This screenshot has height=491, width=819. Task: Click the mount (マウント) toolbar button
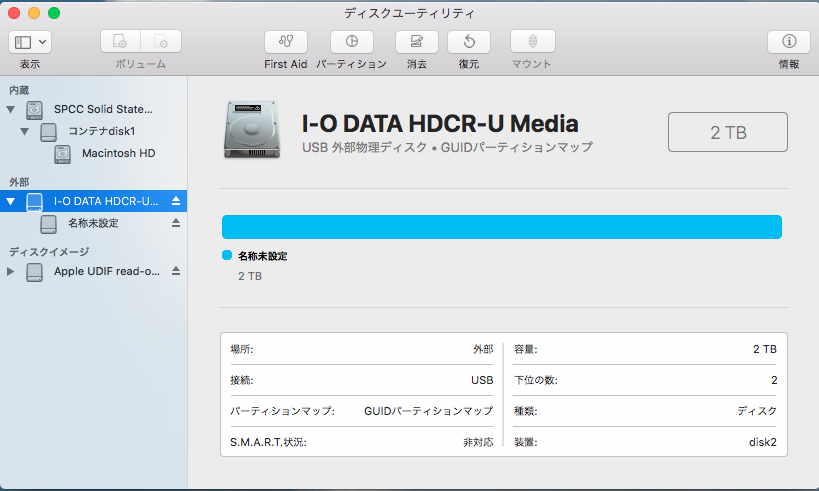[x=532, y=41]
